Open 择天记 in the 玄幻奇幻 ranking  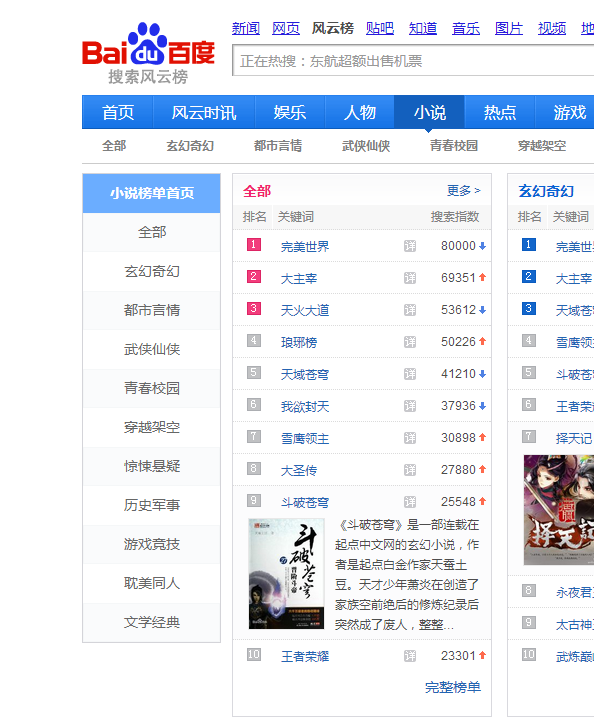pos(574,438)
